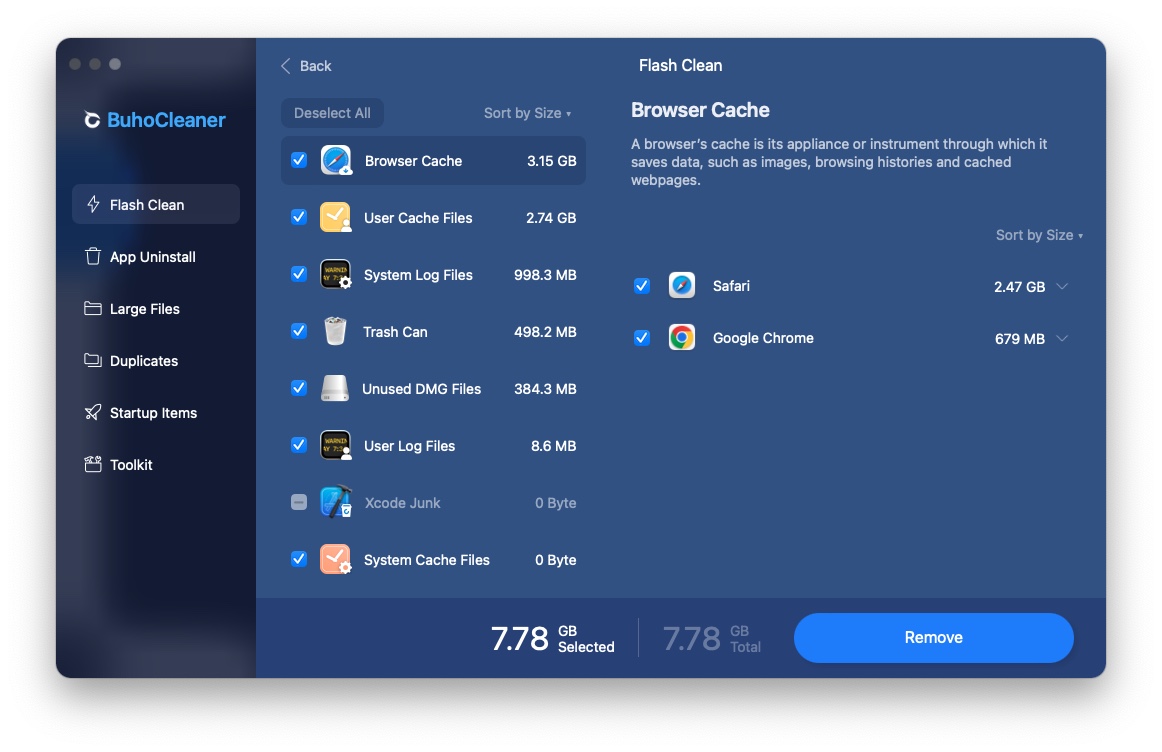The width and height of the screenshot is (1162, 752).
Task: Uncheck the Unused DMG Files checkbox
Action: pos(299,388)
